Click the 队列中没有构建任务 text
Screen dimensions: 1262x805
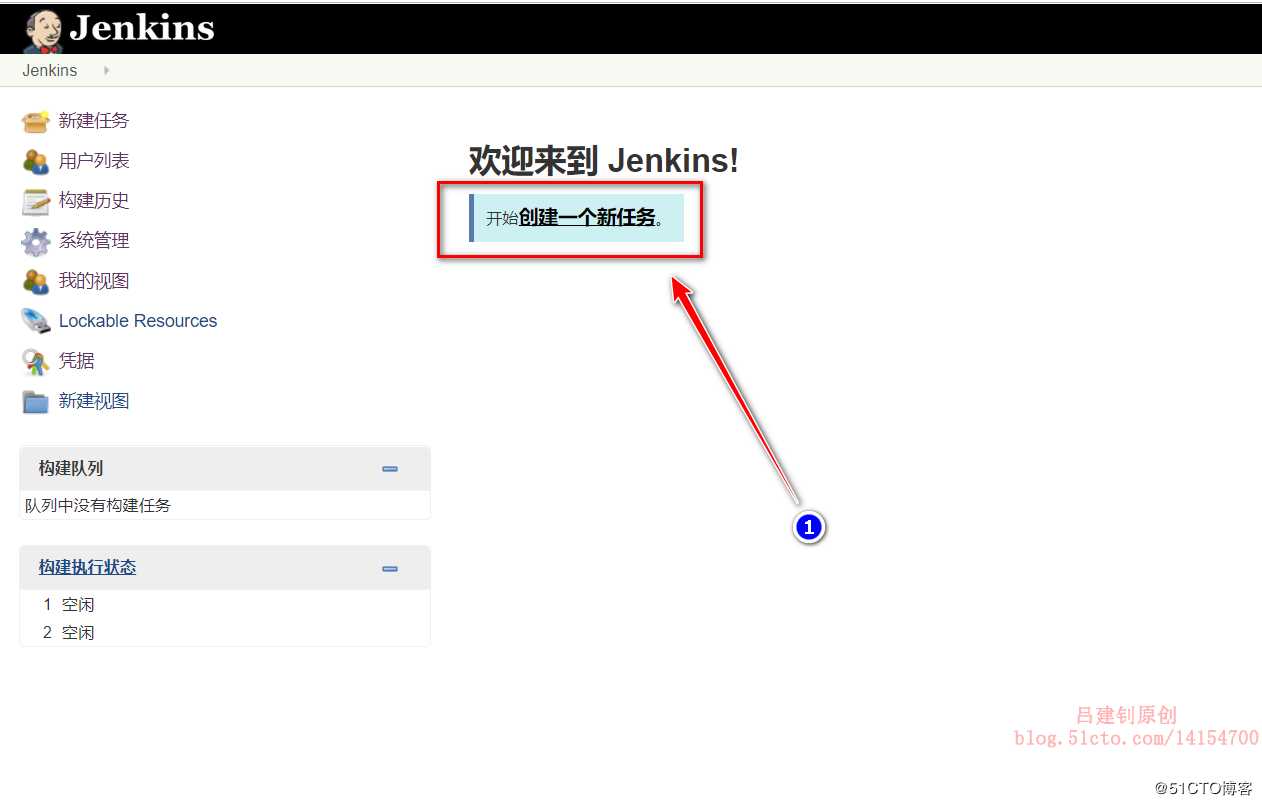pos(98,506)
